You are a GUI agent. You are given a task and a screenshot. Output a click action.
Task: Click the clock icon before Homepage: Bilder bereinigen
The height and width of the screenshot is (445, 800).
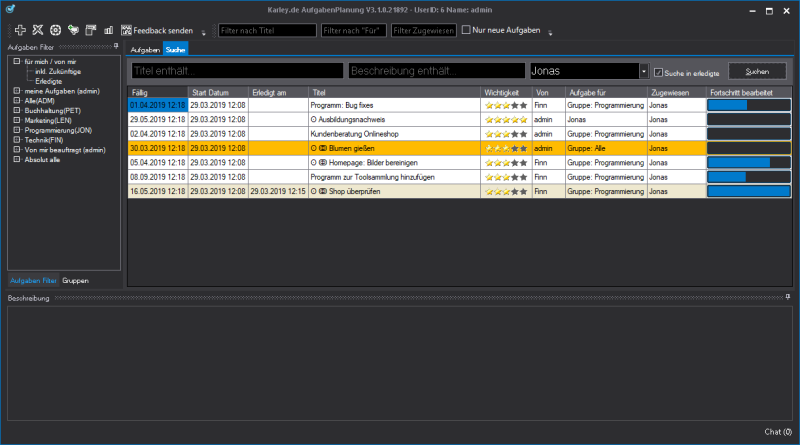click(x=314, y=163)
